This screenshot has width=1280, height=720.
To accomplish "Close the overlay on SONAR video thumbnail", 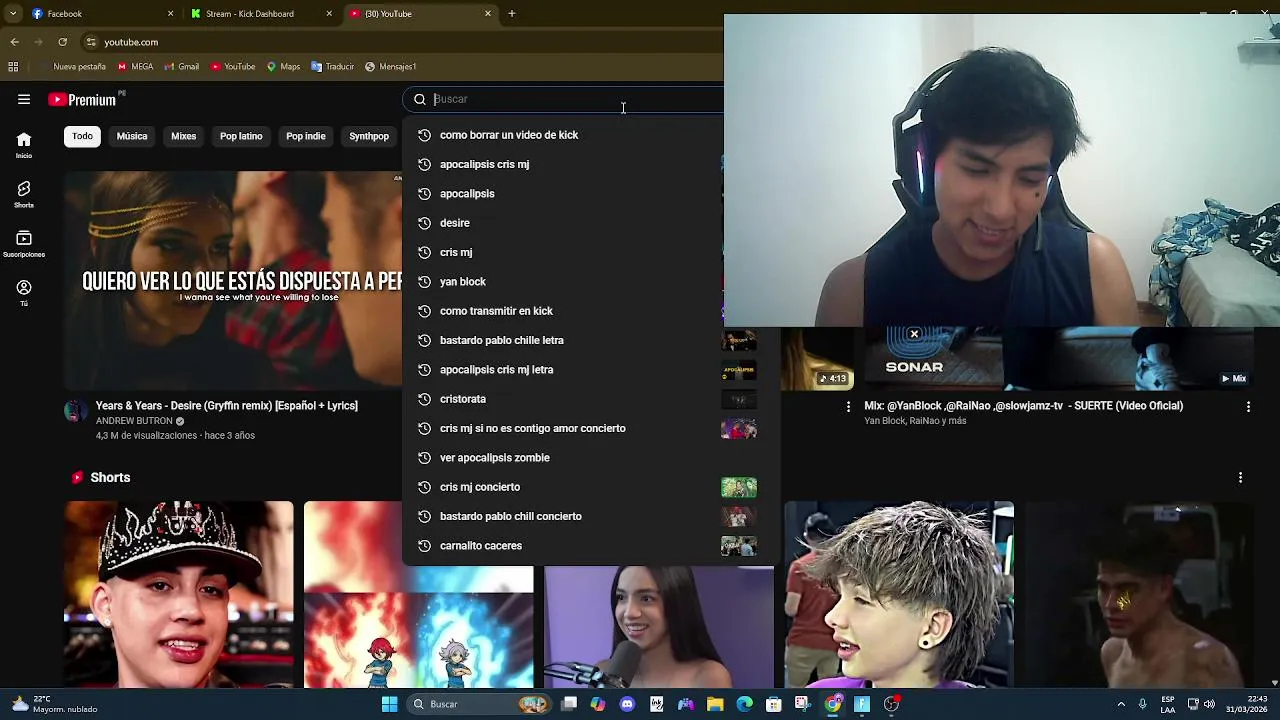I will click(x=914, y=334).
